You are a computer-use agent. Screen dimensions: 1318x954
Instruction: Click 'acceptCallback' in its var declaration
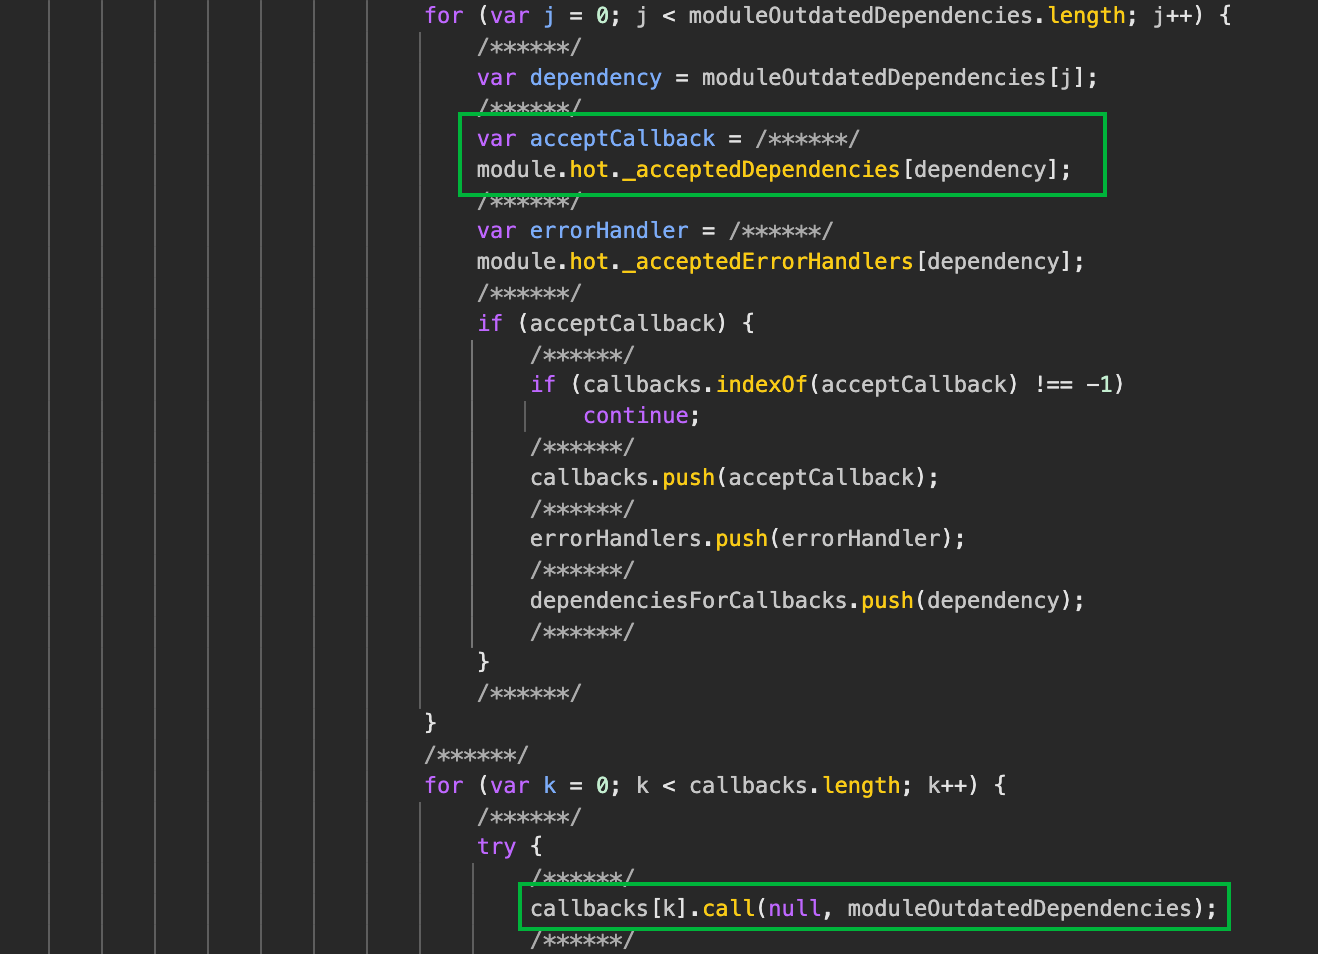tap(623, 139)
